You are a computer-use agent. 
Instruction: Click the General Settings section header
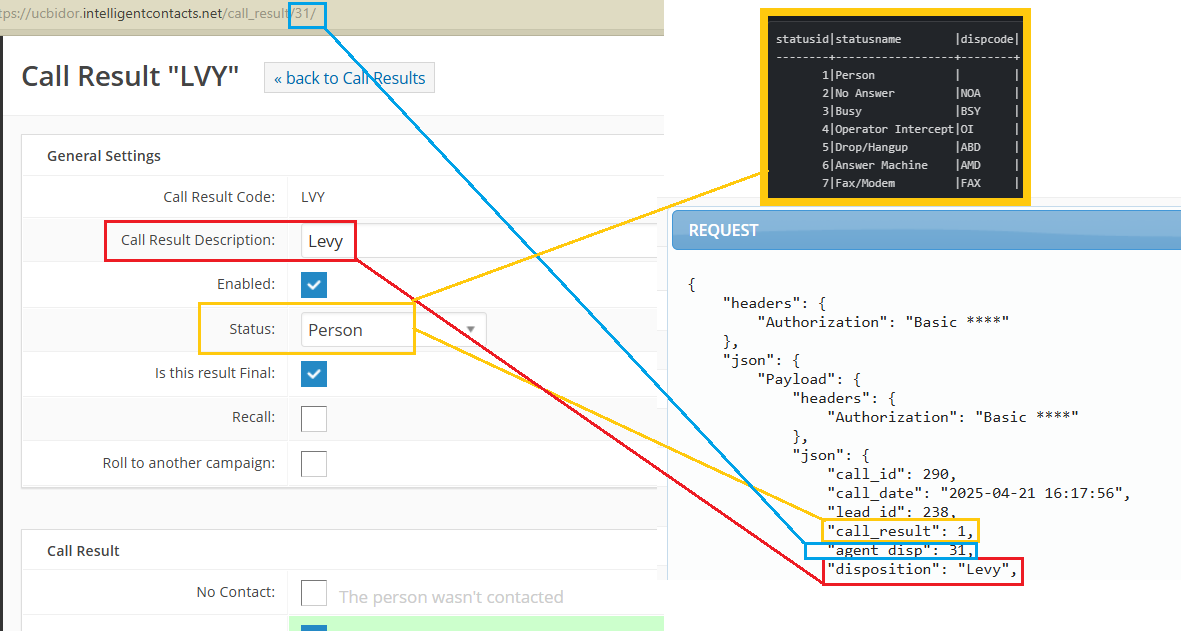tap(104, 156)
